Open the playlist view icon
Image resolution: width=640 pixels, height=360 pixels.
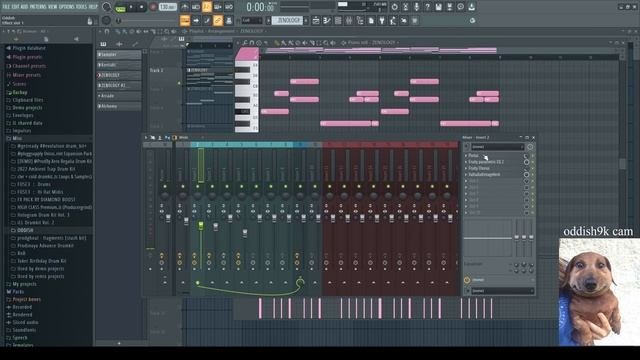pos(316,20)
